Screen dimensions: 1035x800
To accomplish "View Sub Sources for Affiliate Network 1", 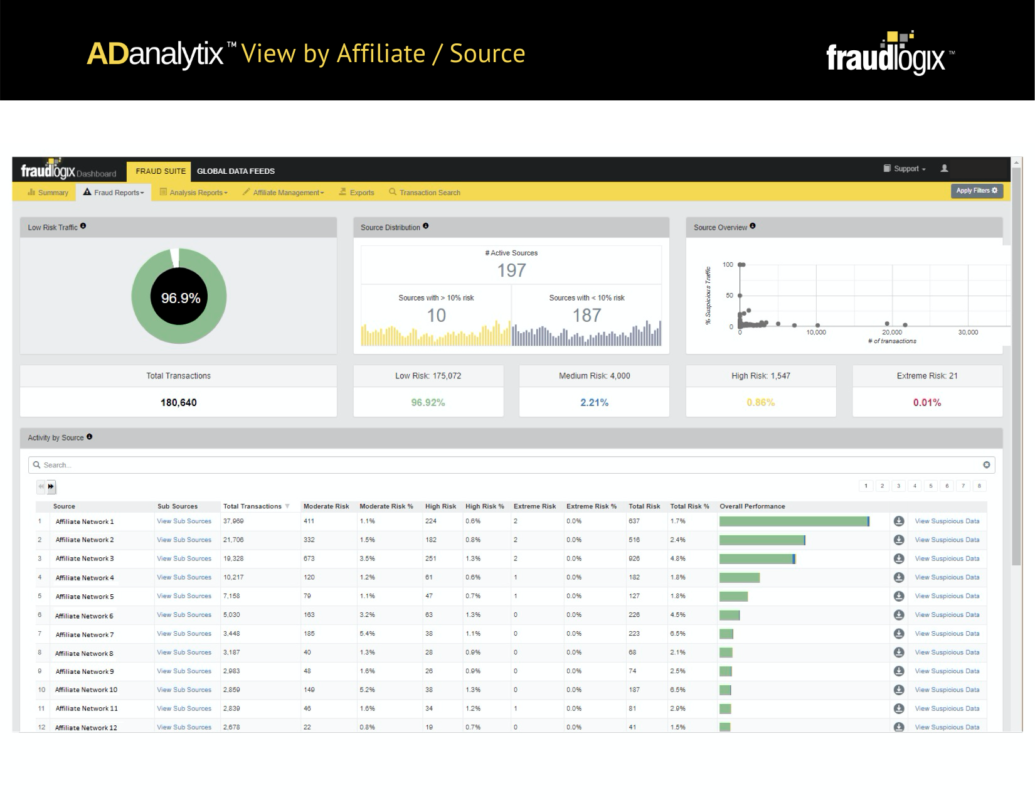I will pyautogui.click(x=184, y=521).
